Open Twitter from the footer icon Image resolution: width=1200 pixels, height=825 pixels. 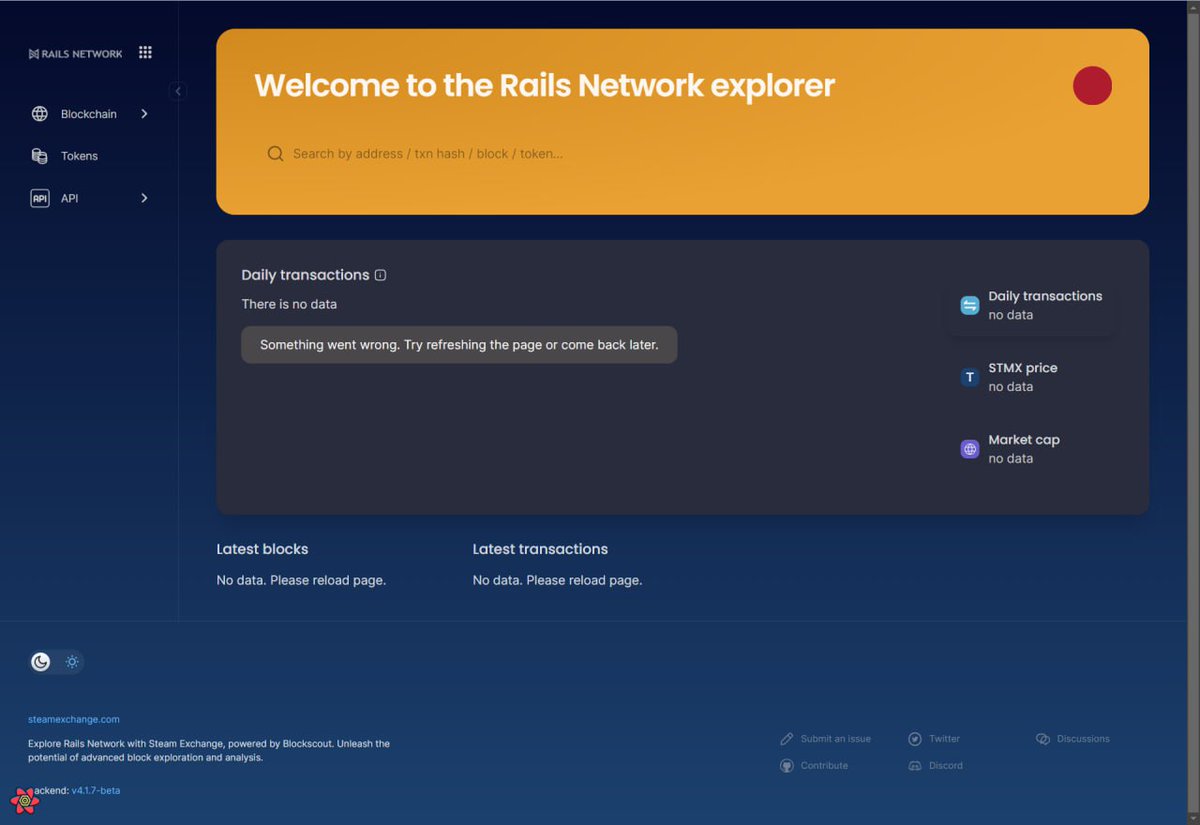pos(915,738)
